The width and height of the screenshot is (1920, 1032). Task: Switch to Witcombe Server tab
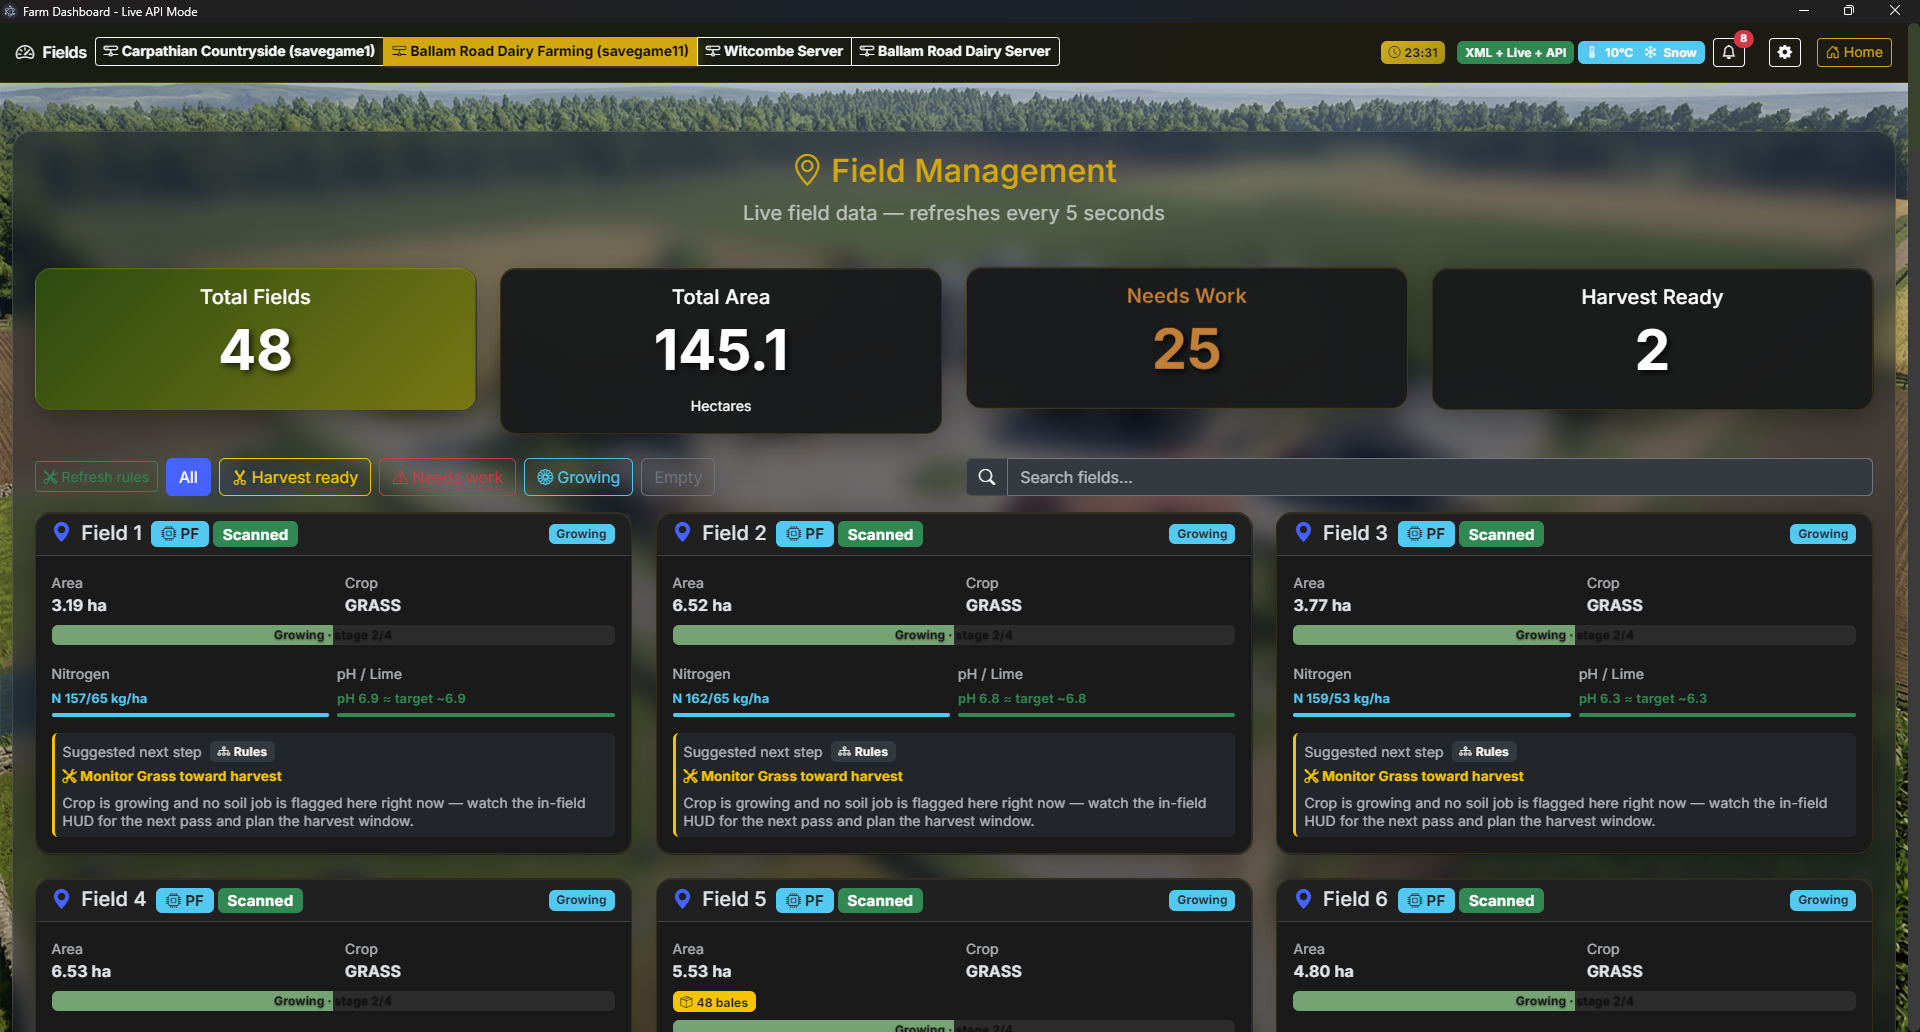[774, 51]
